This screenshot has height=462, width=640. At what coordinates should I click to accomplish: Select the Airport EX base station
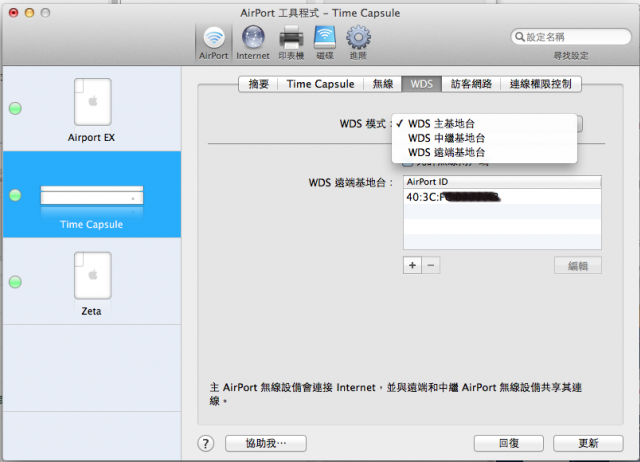[x=92, y=109]
